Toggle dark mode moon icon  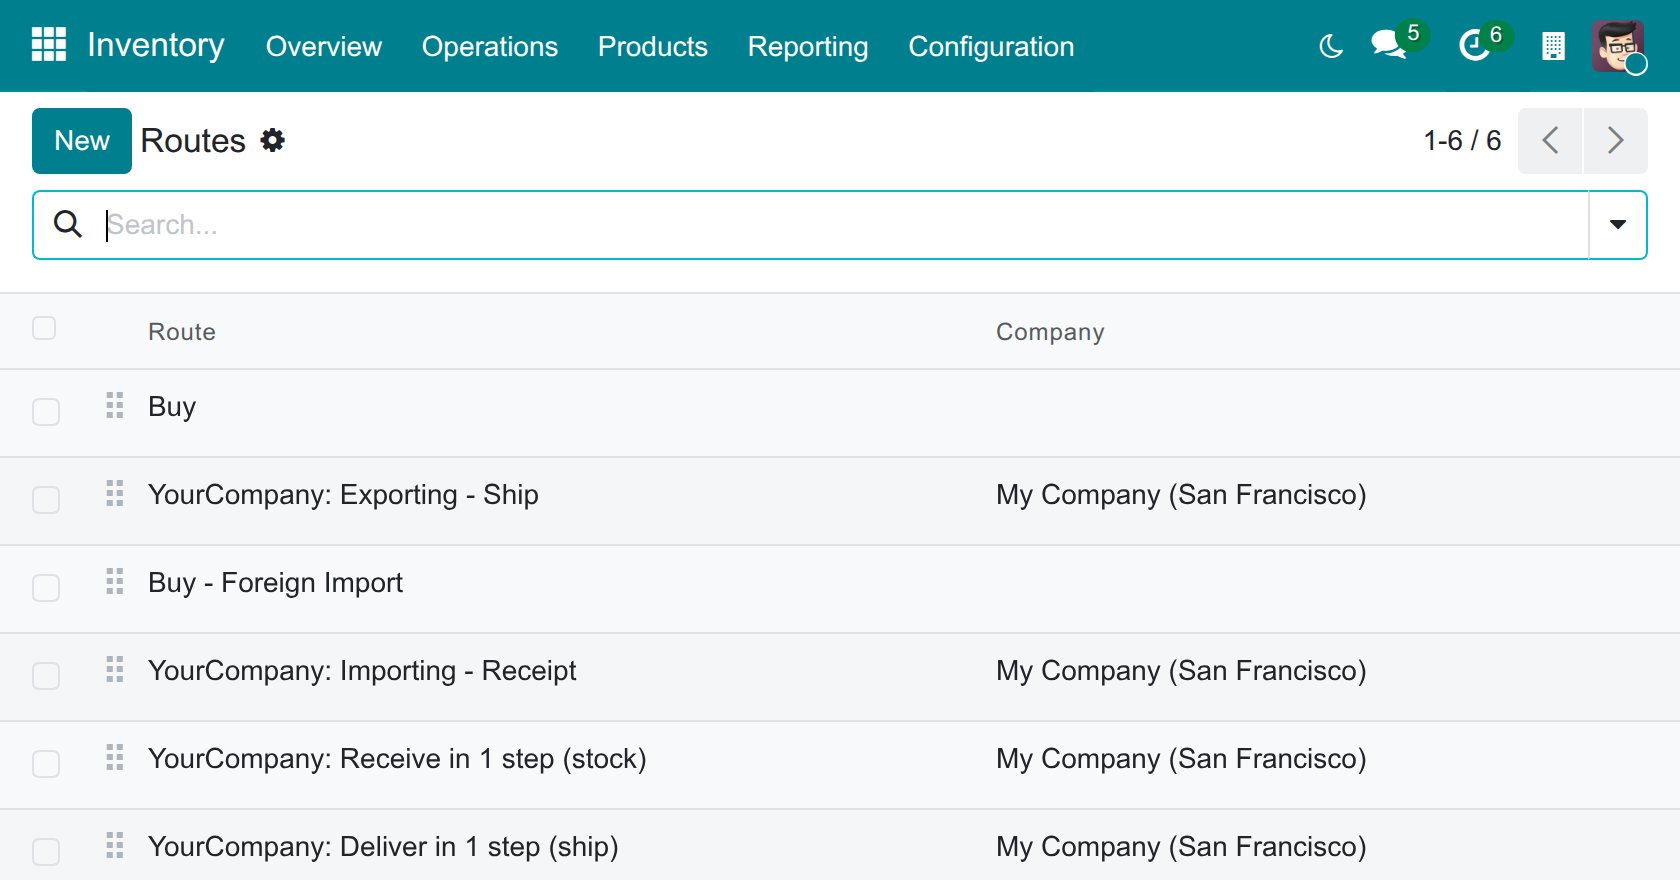coord(1331,46)
